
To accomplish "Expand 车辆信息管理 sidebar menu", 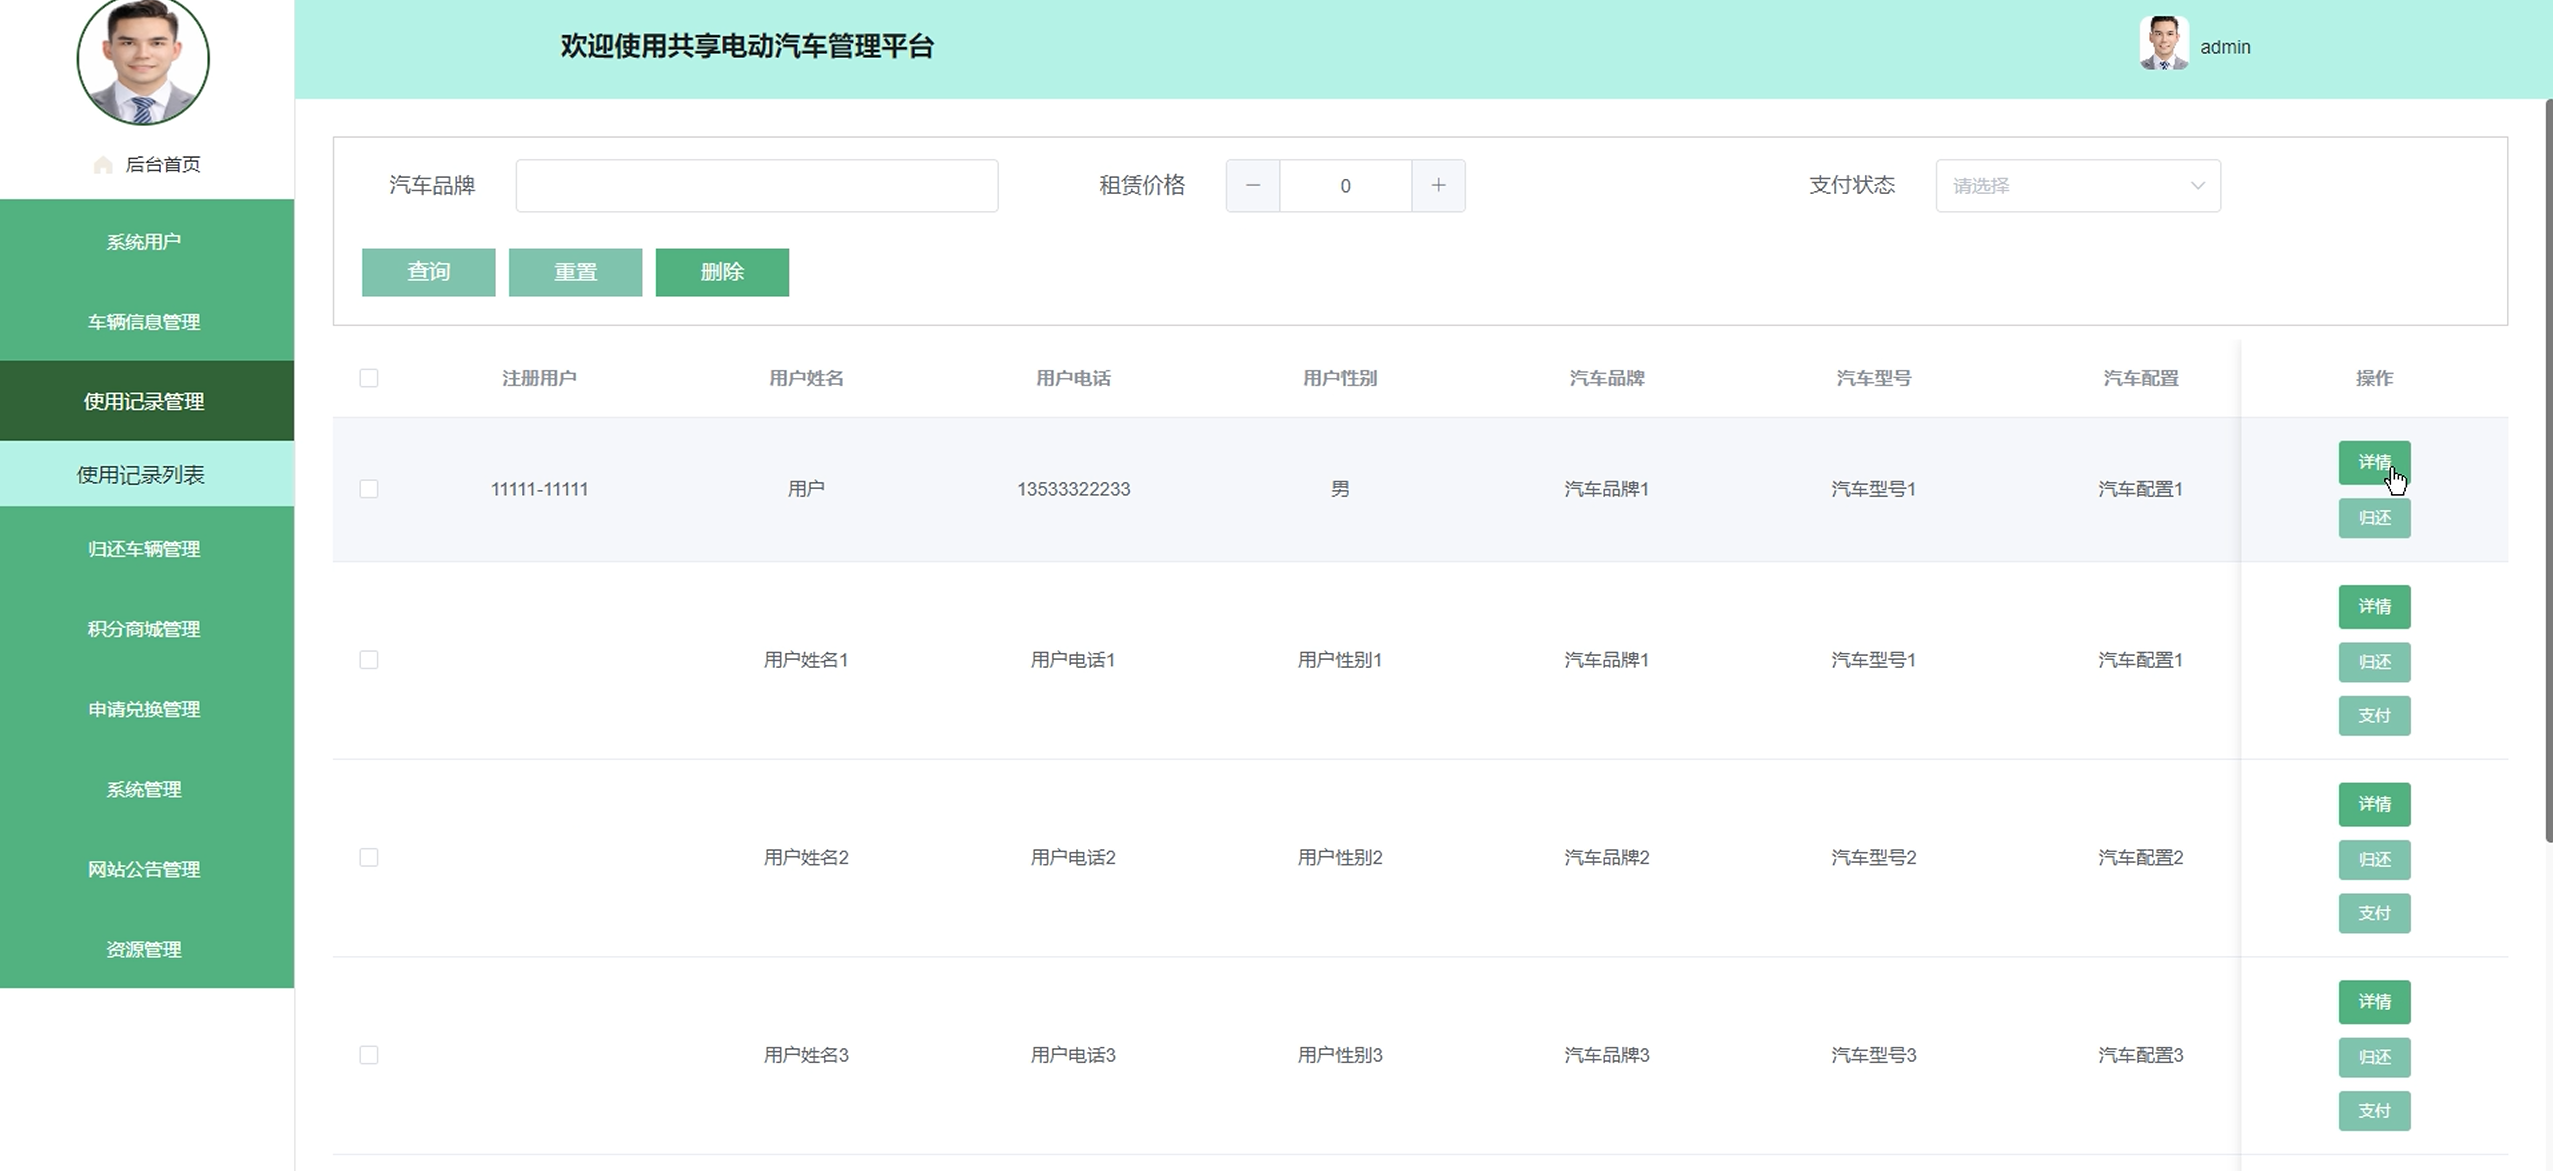I will [145, 322].
